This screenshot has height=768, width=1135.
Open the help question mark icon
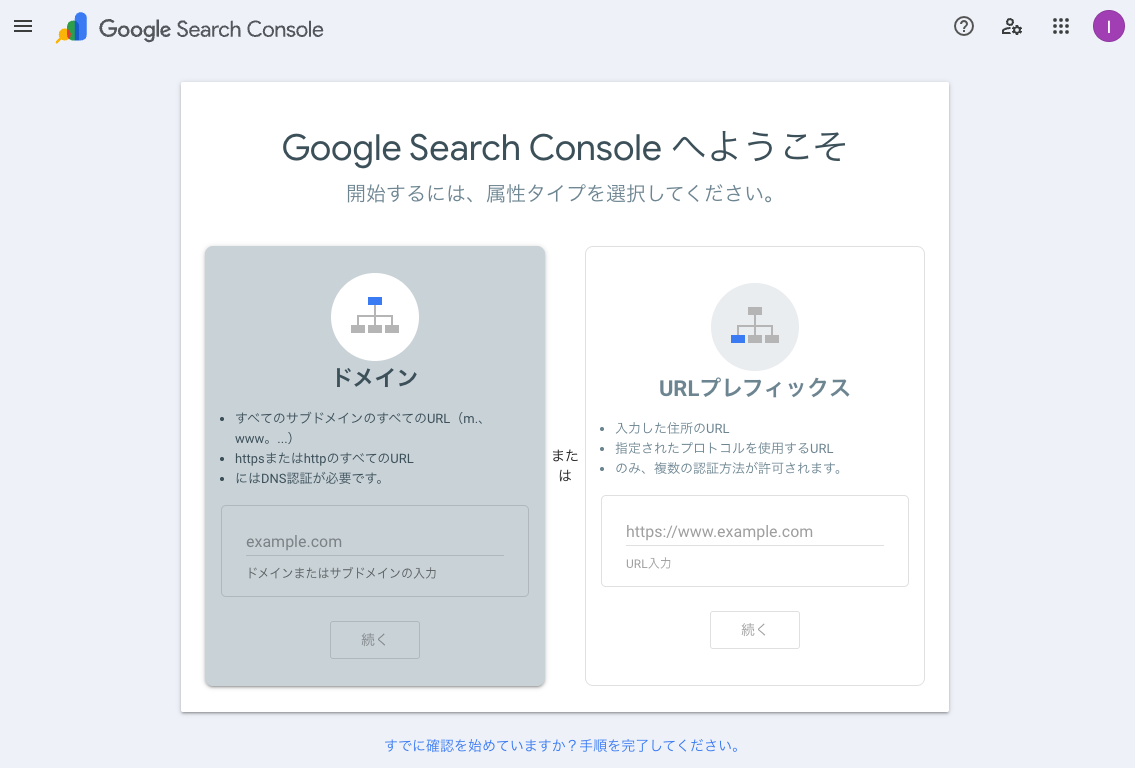pos(963,27)
